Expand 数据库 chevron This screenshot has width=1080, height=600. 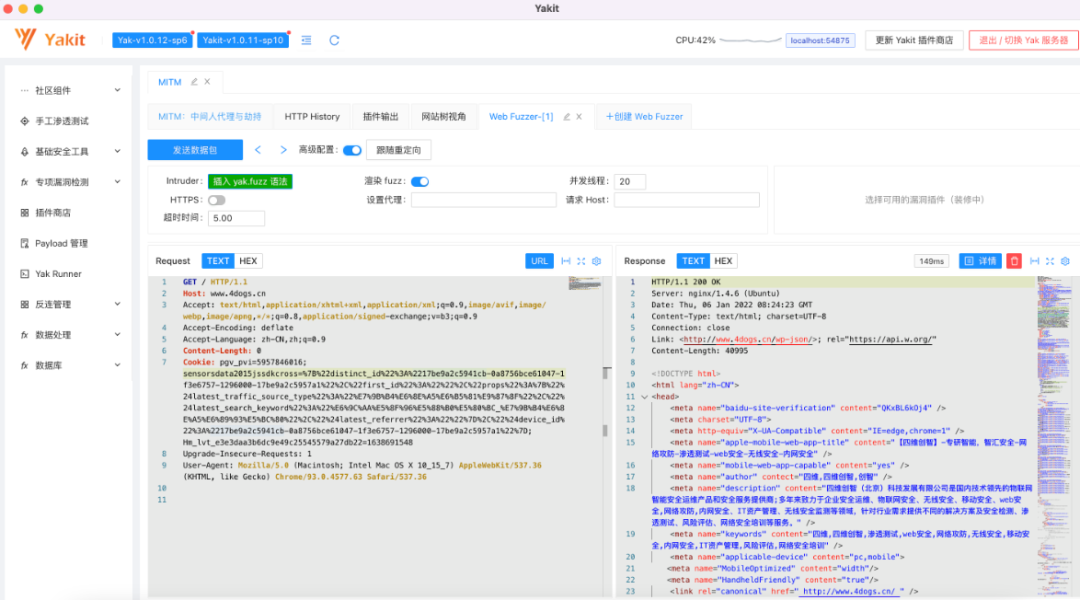117,365
